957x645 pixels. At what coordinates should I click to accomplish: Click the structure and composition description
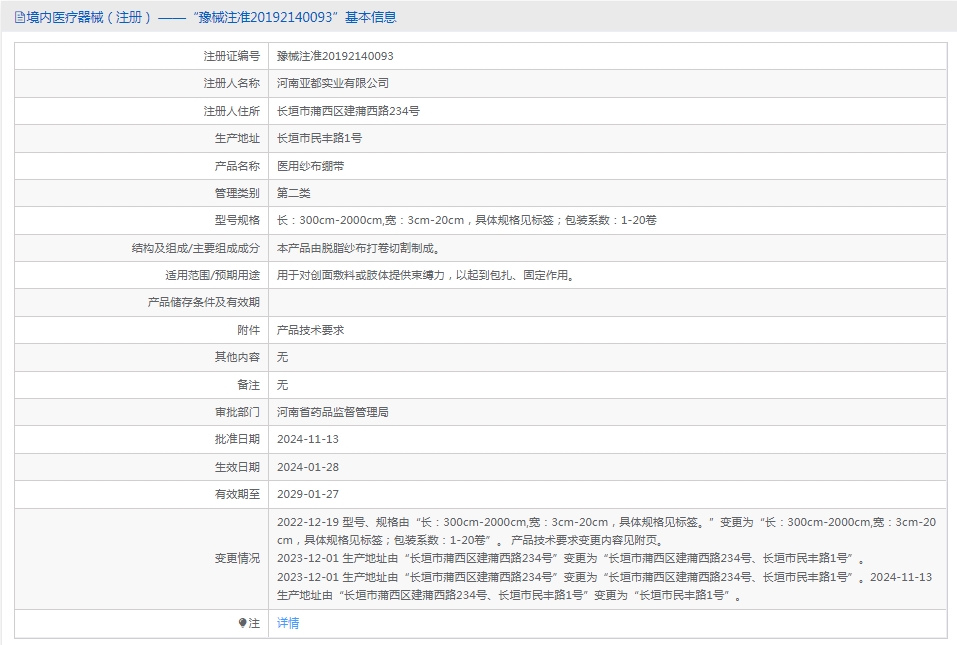pos(358,248)
